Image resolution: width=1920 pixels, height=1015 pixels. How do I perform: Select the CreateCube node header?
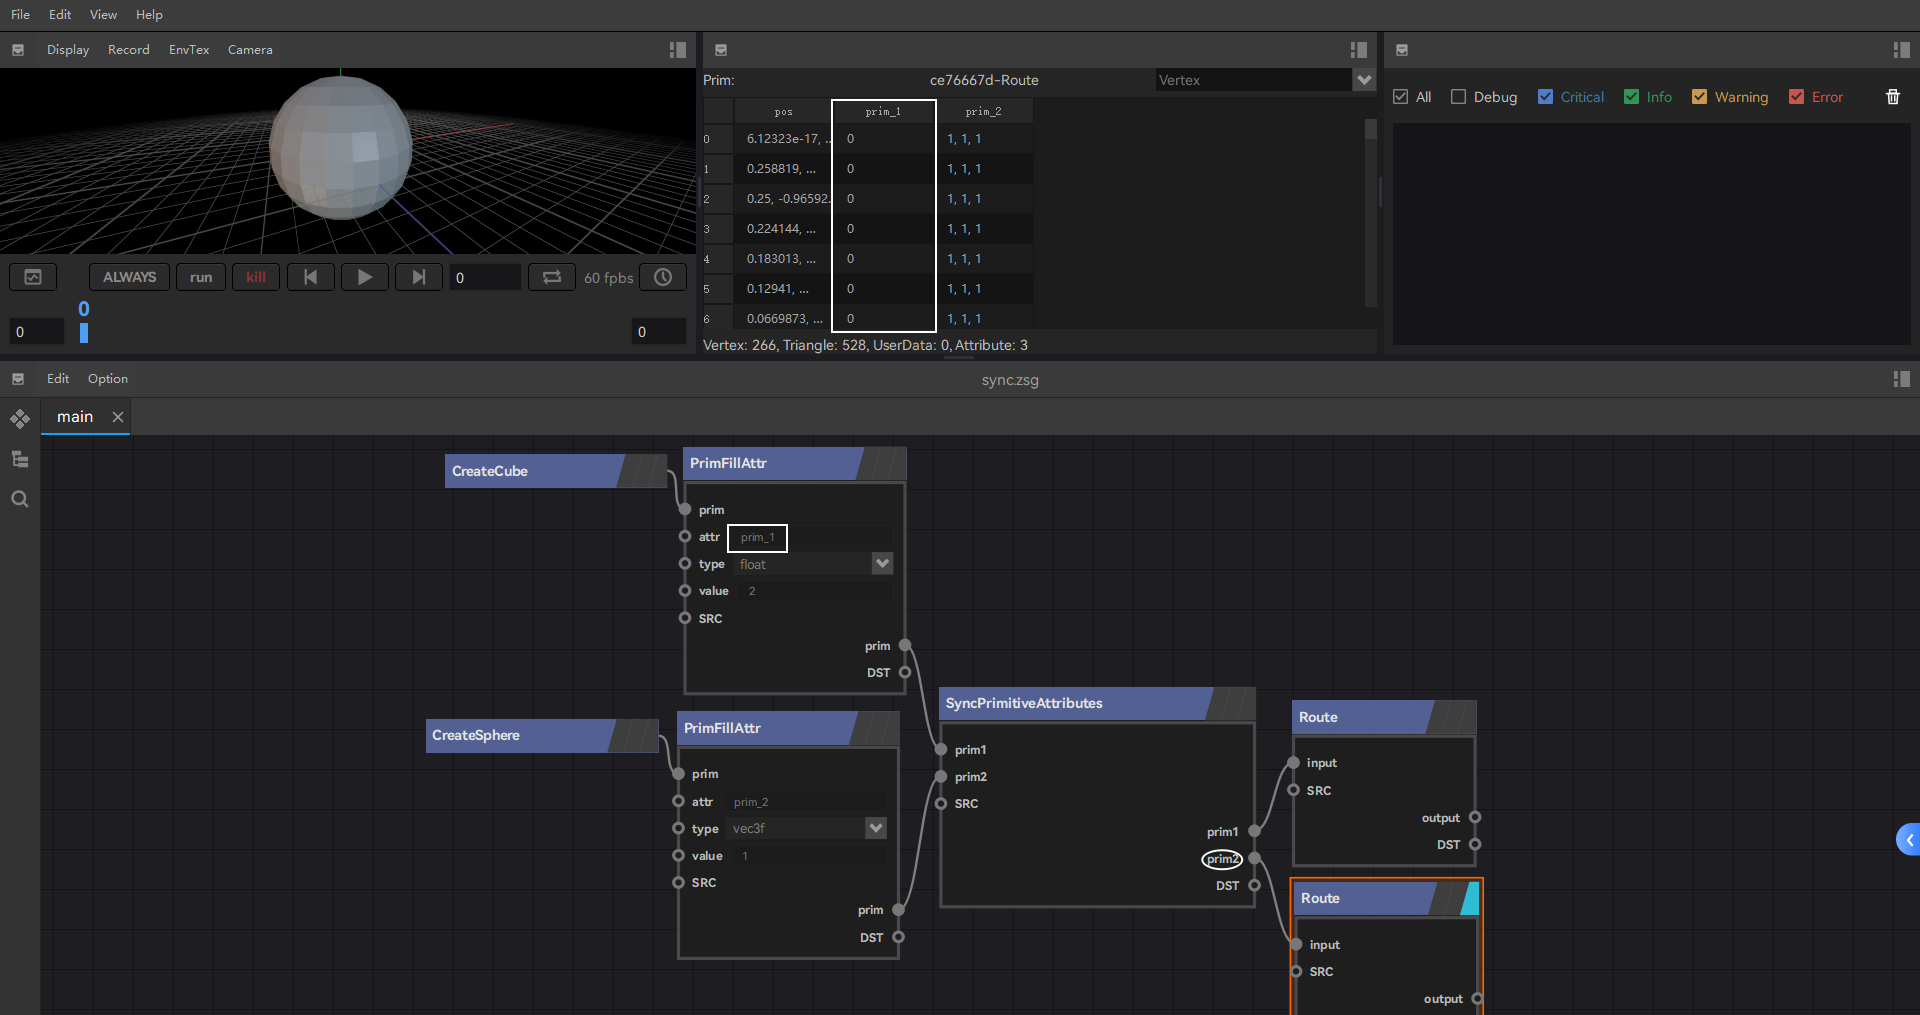pos(556,471)
